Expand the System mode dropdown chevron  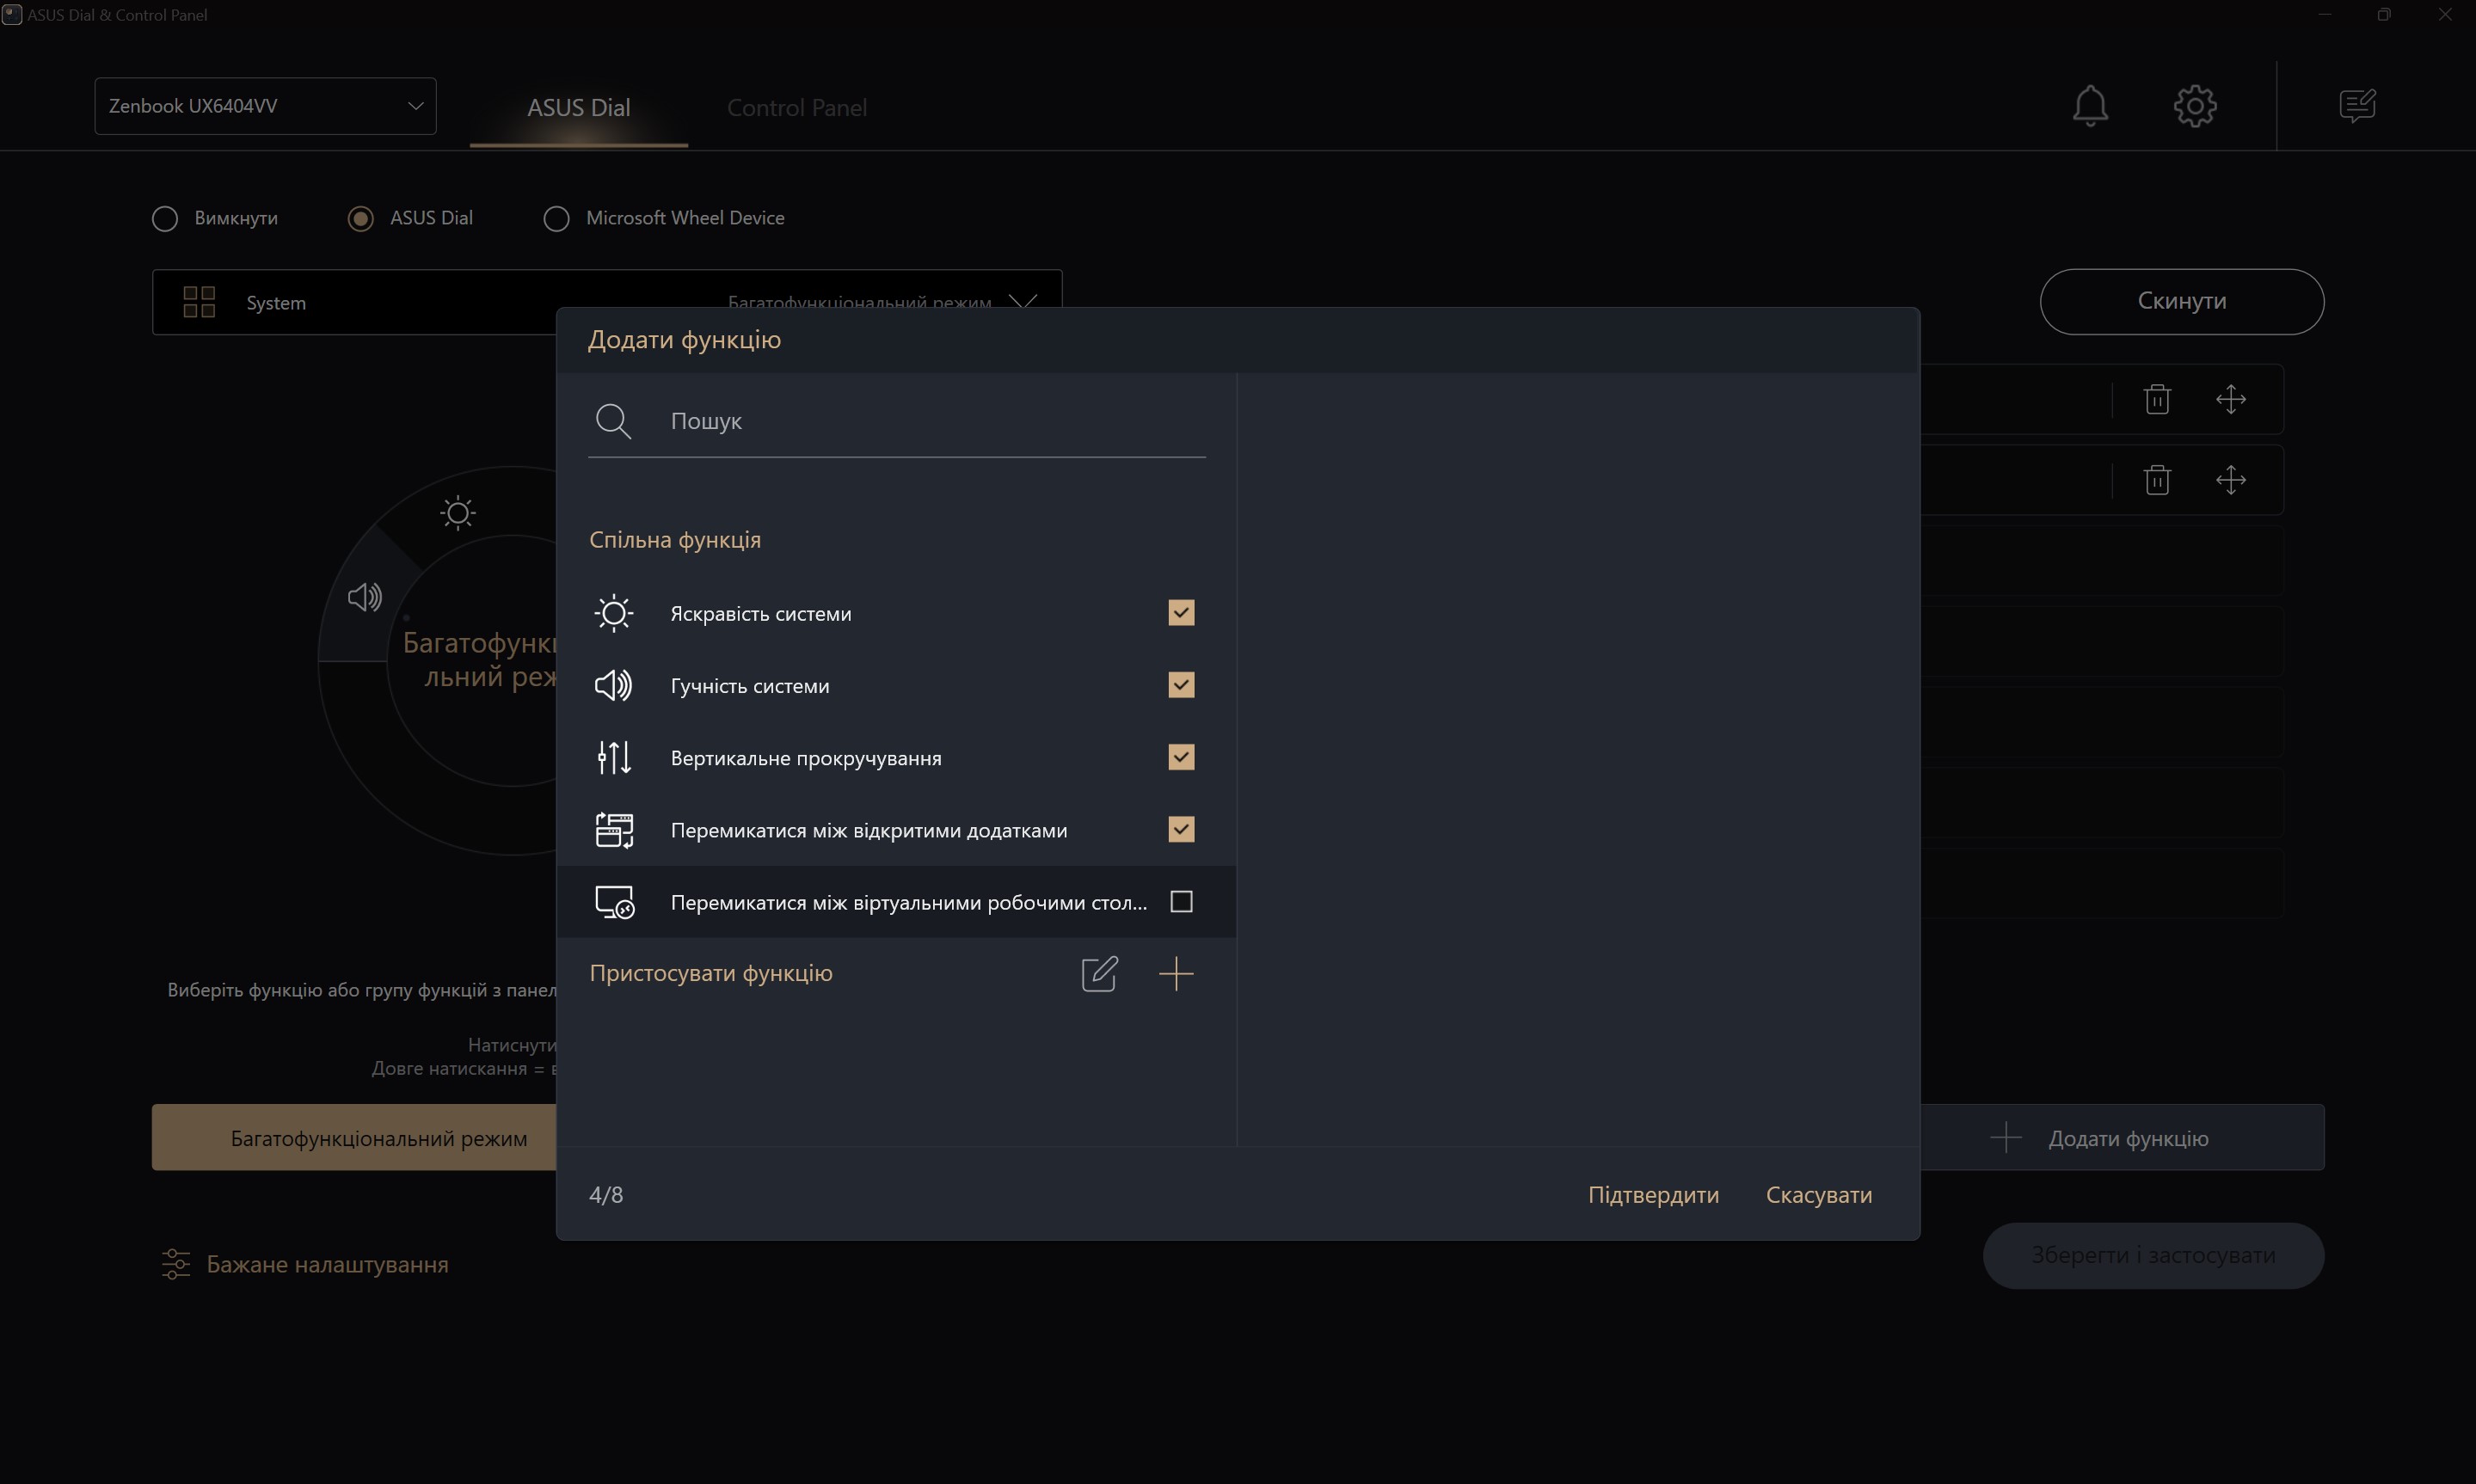pyautogui.click(x=1022, y=301)
